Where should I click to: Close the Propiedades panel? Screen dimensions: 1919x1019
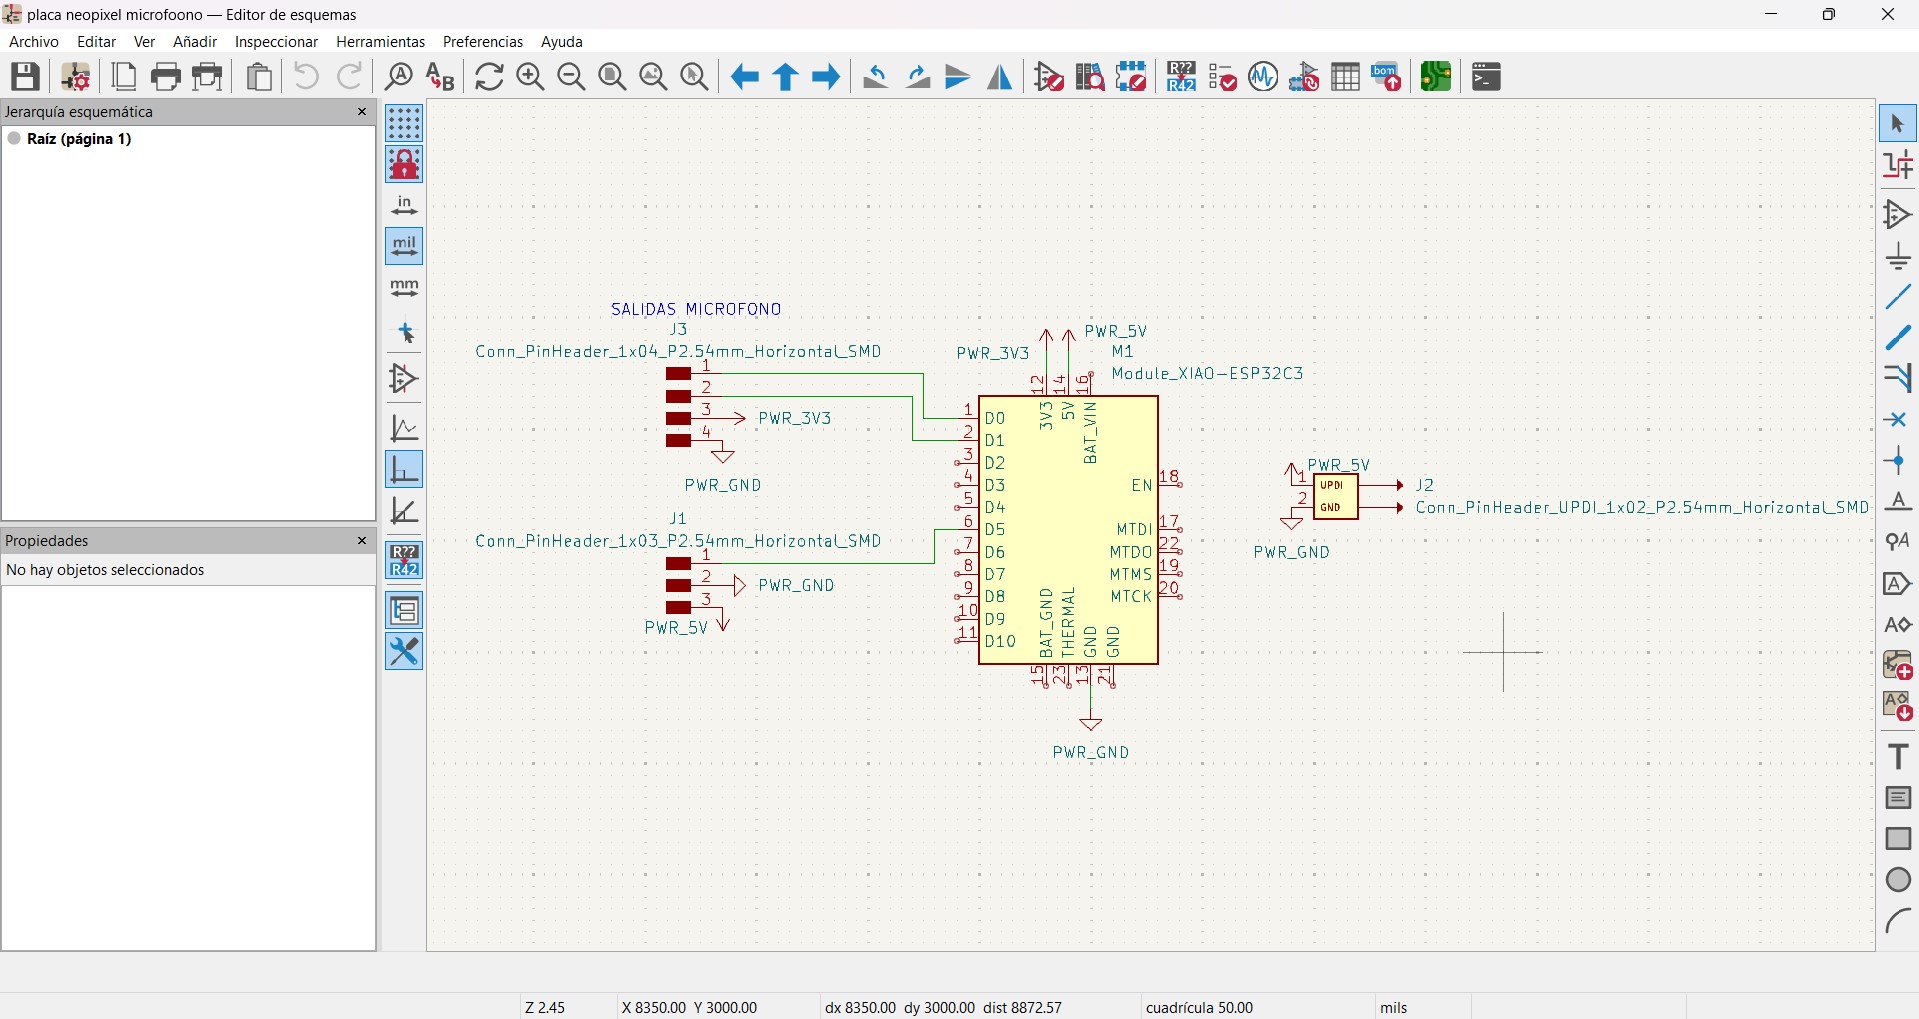pos(362,540)
